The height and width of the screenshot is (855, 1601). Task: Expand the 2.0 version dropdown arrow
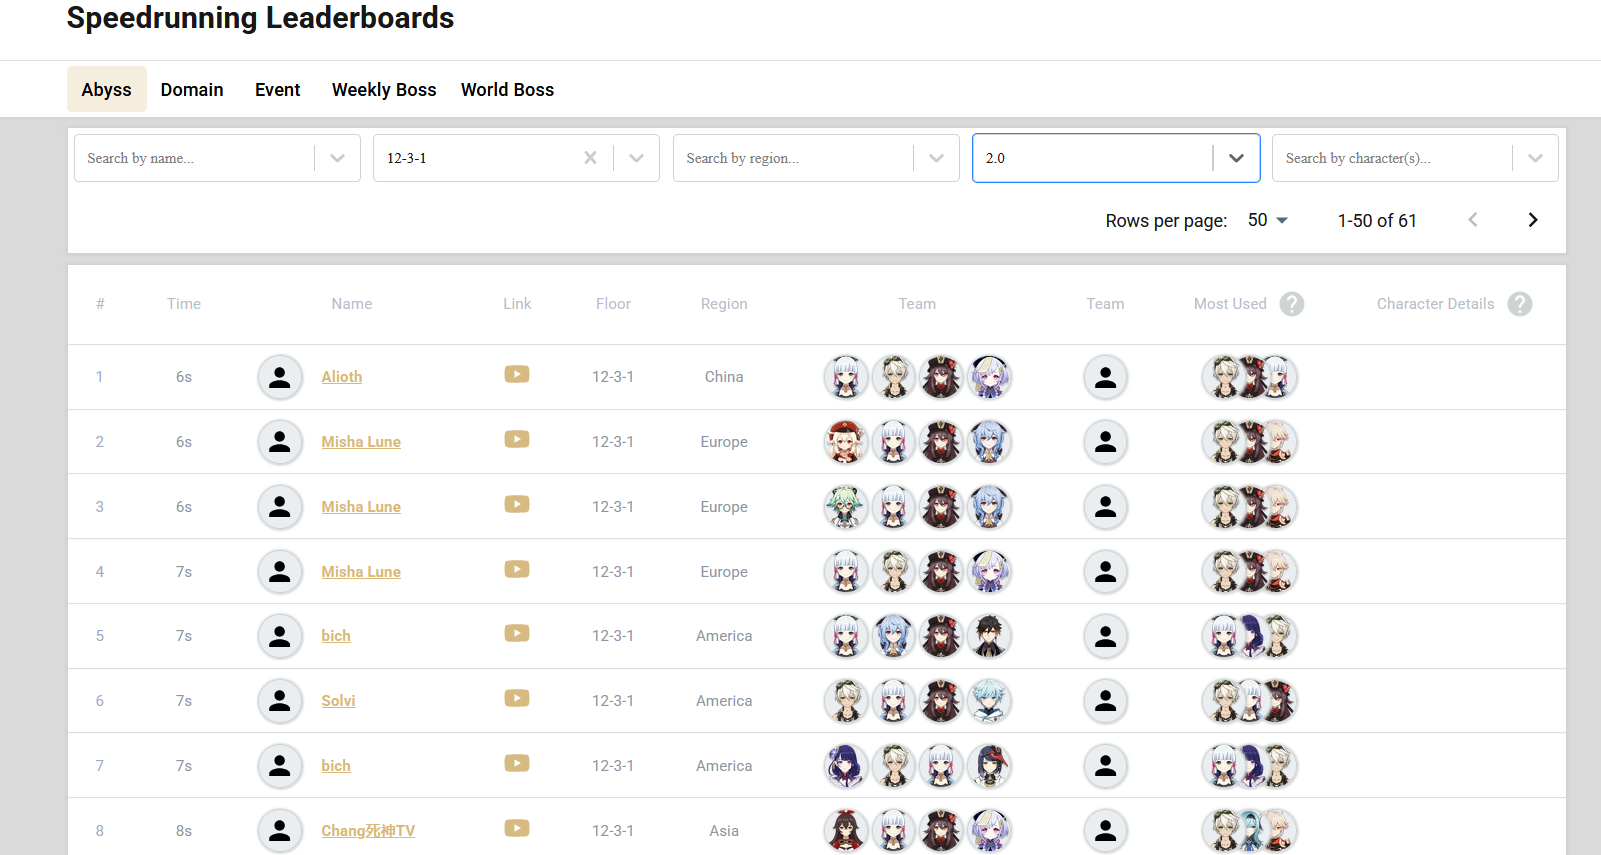(1236, 158)
